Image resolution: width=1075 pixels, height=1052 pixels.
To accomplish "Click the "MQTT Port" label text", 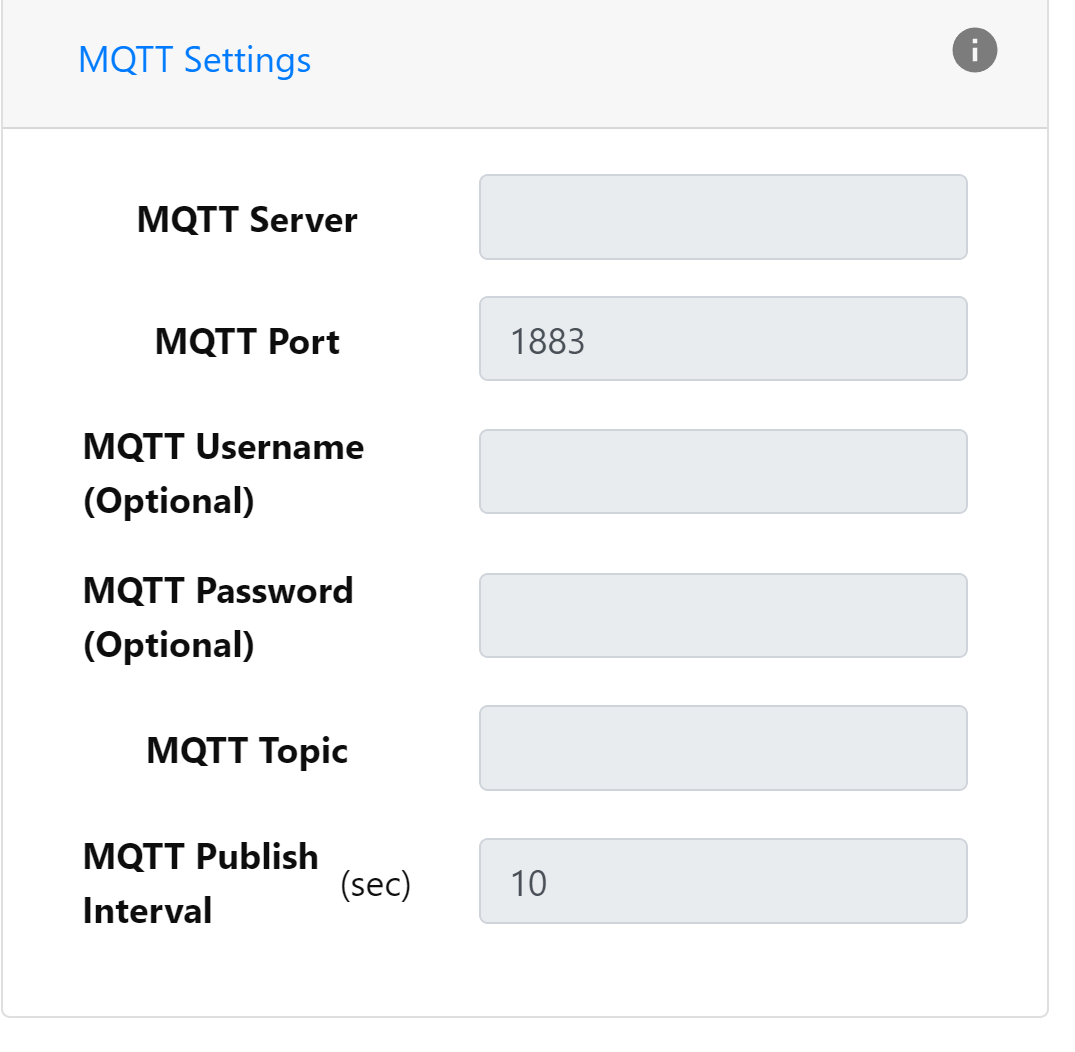I will (x=247, y=342).
